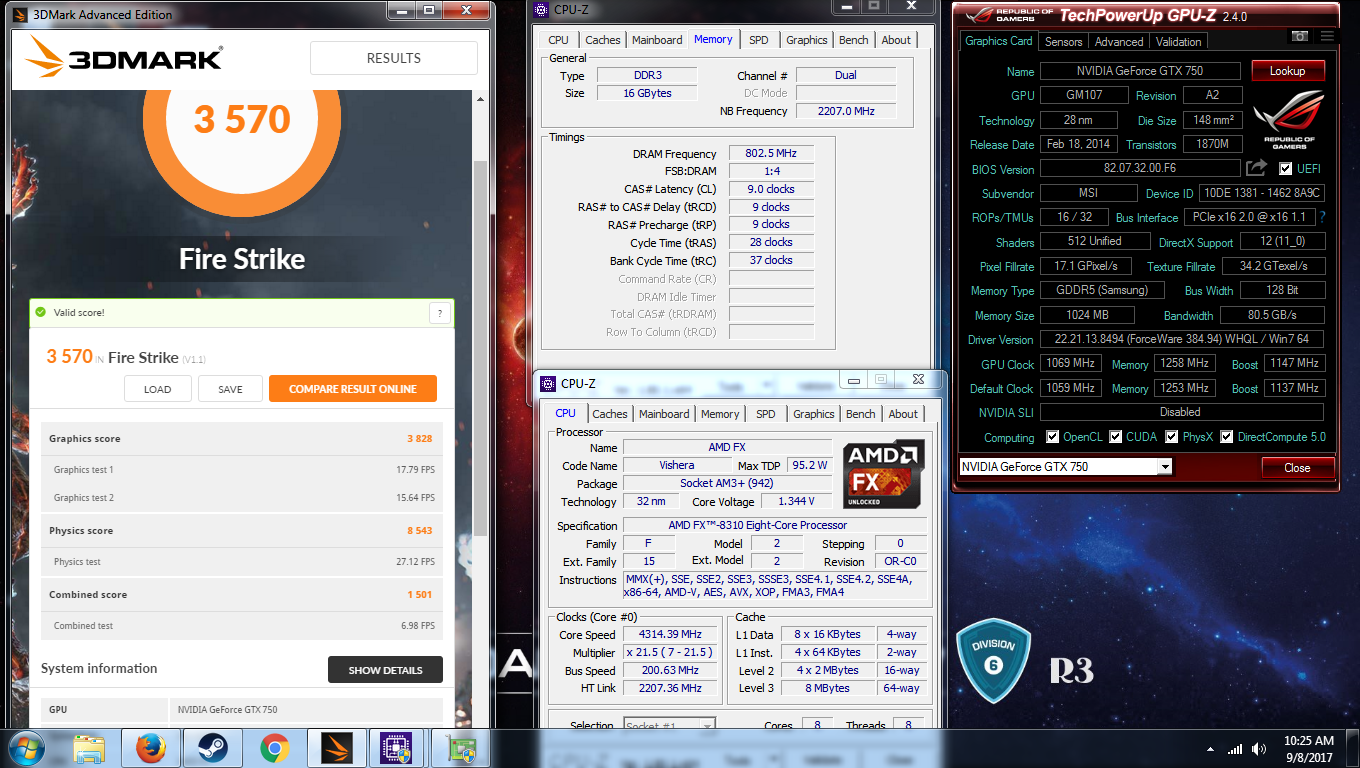Image resolution: width=1360 pixels, height=768 pixels.
Task: Click the volume speaker tray icon
Action: (1258, 748)
